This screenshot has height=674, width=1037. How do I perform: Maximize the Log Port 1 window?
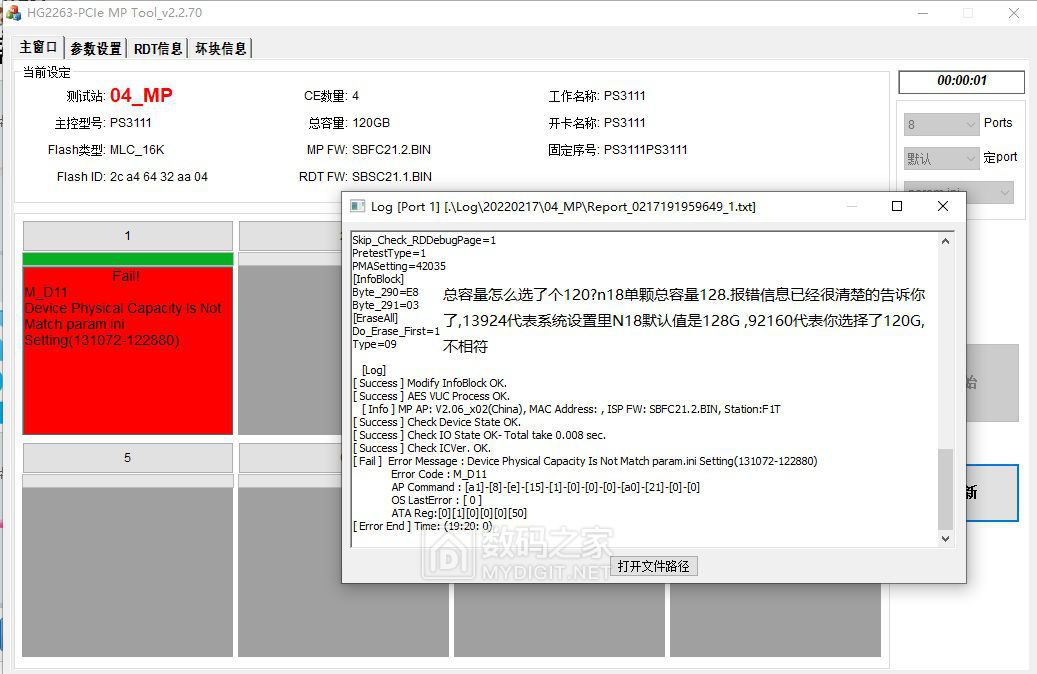pos(897,206)
